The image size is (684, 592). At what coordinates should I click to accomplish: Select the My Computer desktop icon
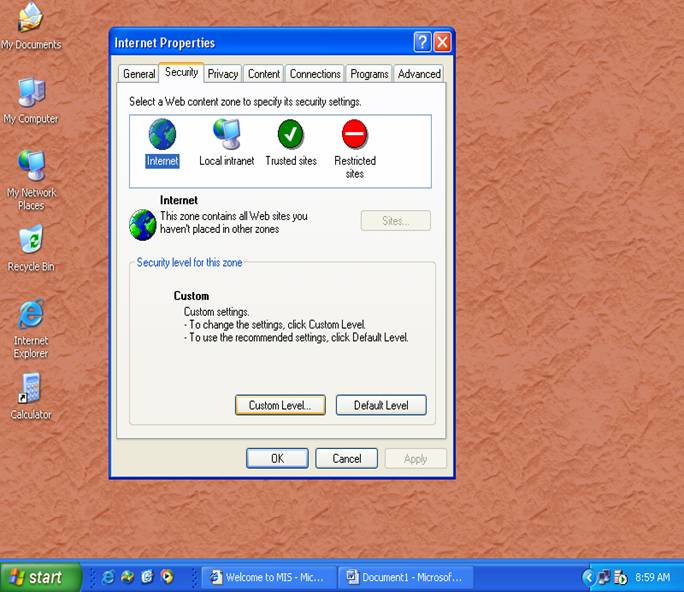(31, 93)
